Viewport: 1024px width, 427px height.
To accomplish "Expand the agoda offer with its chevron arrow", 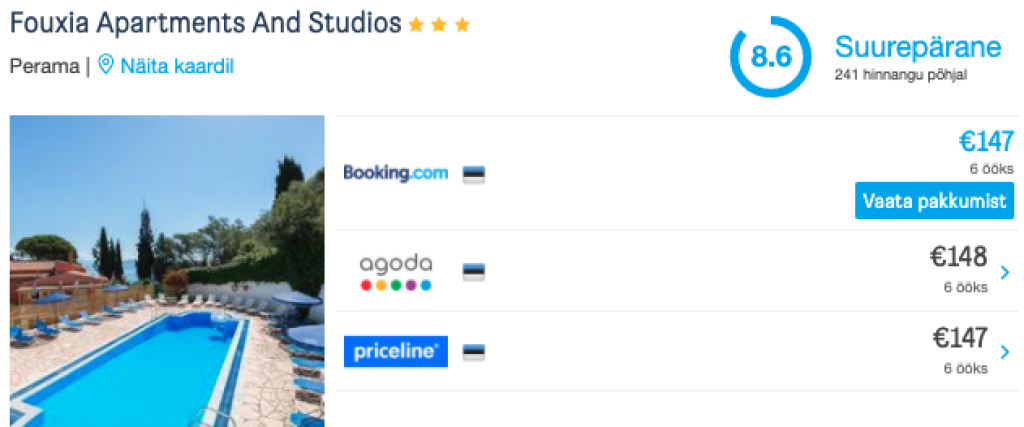I will click(x=1004, y=272).
